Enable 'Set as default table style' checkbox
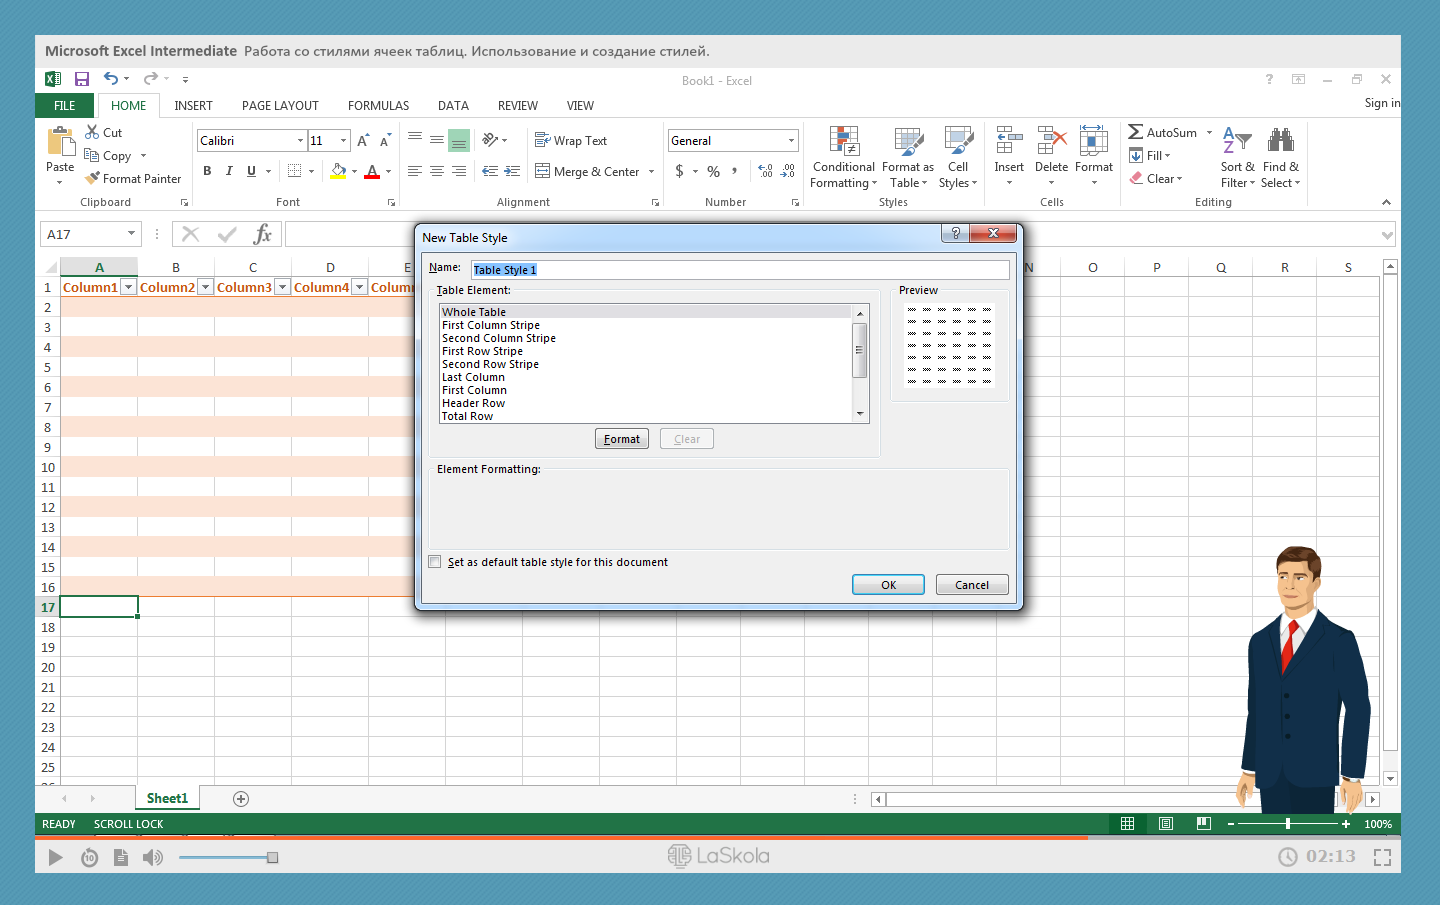The image size is (1440, 905). [x=435, y=562]
